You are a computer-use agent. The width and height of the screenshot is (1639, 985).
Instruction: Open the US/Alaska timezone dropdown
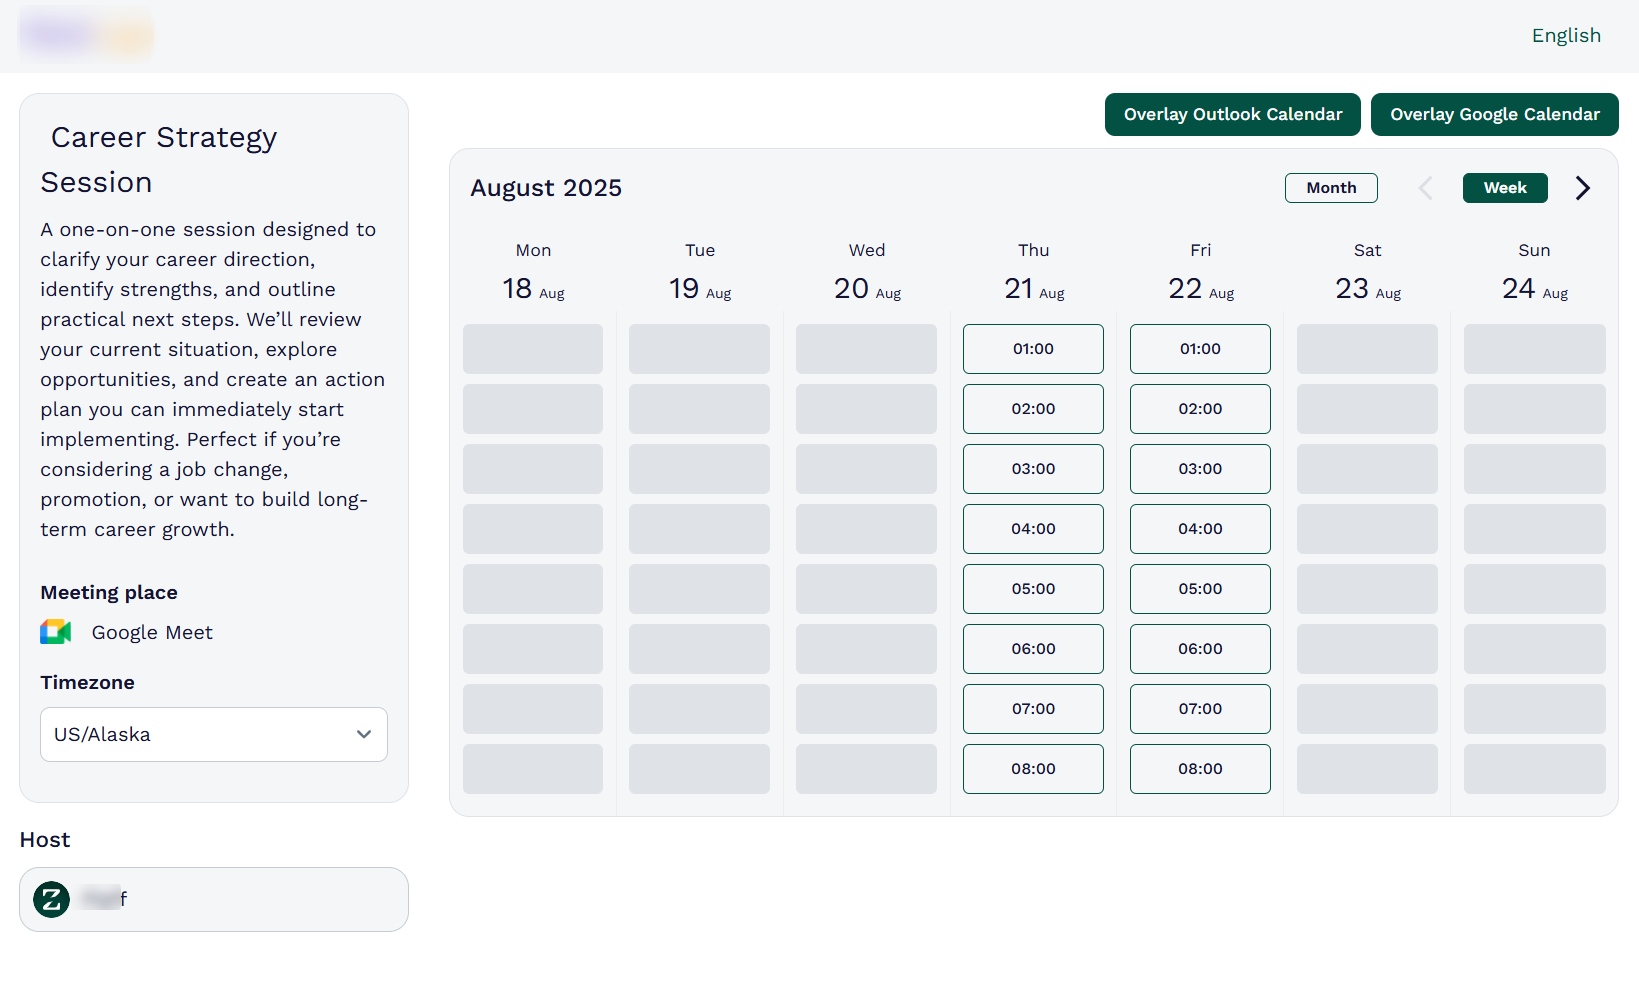[x=213, y=734]
